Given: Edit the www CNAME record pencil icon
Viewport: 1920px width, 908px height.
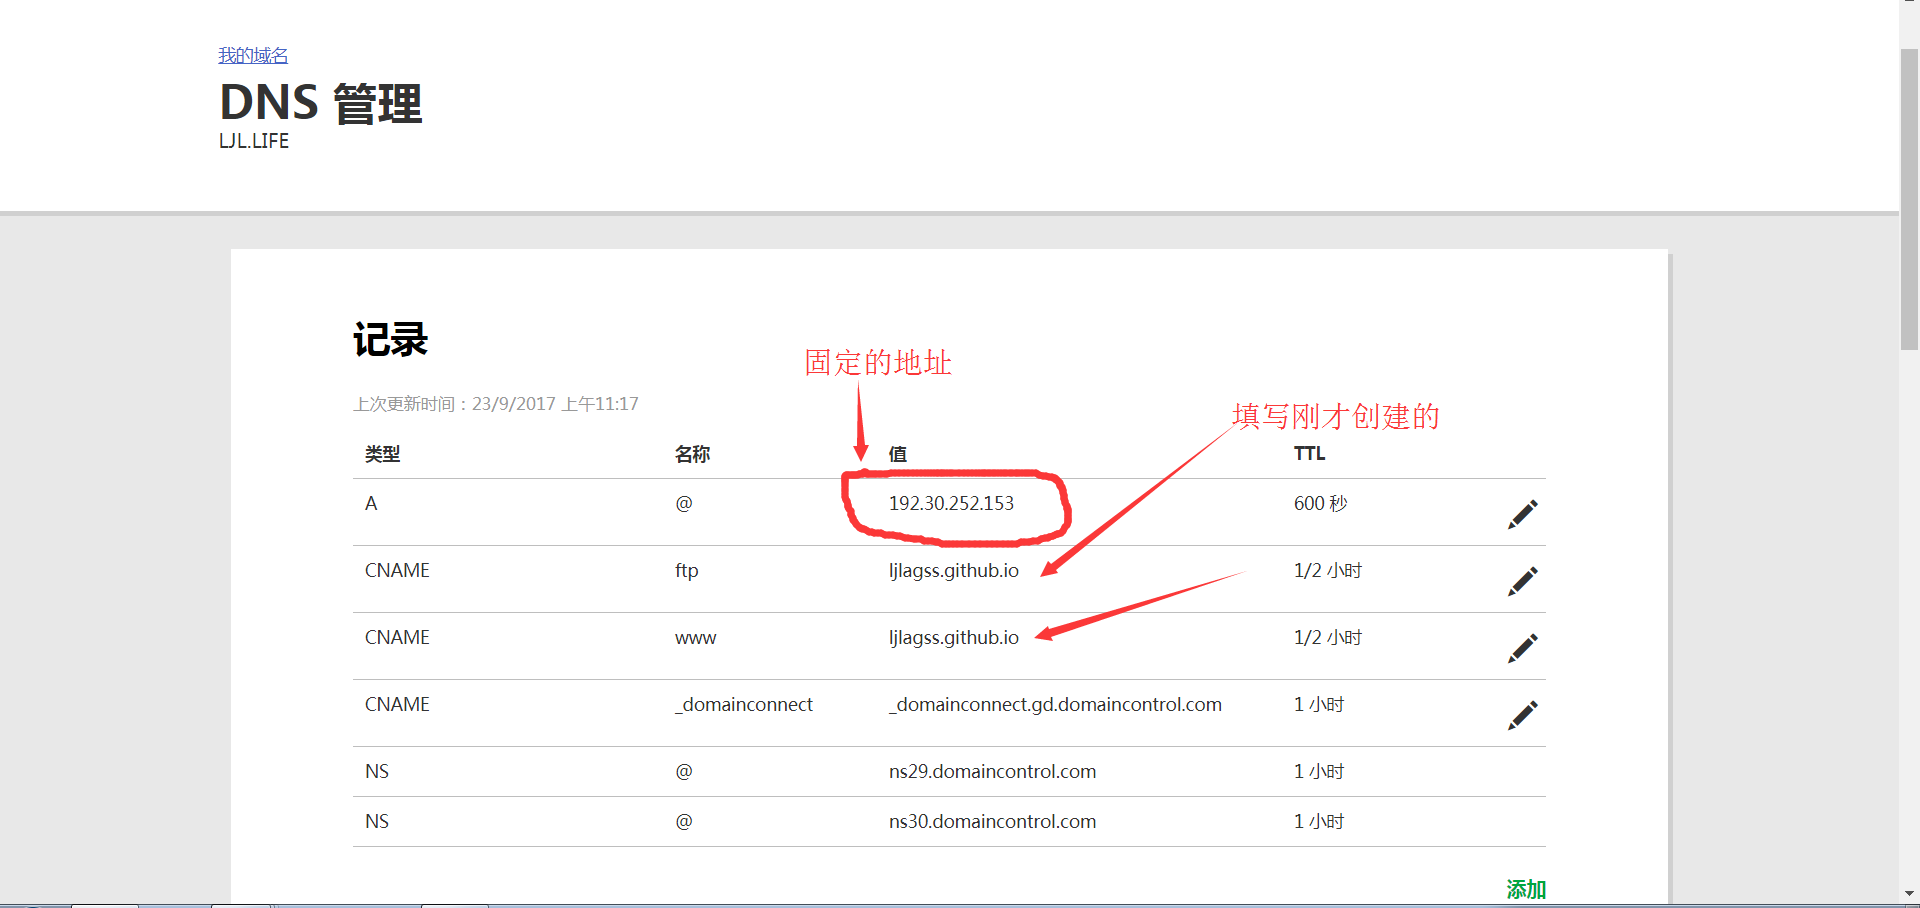Looking at the screenshot, I should click(1522, 648).
